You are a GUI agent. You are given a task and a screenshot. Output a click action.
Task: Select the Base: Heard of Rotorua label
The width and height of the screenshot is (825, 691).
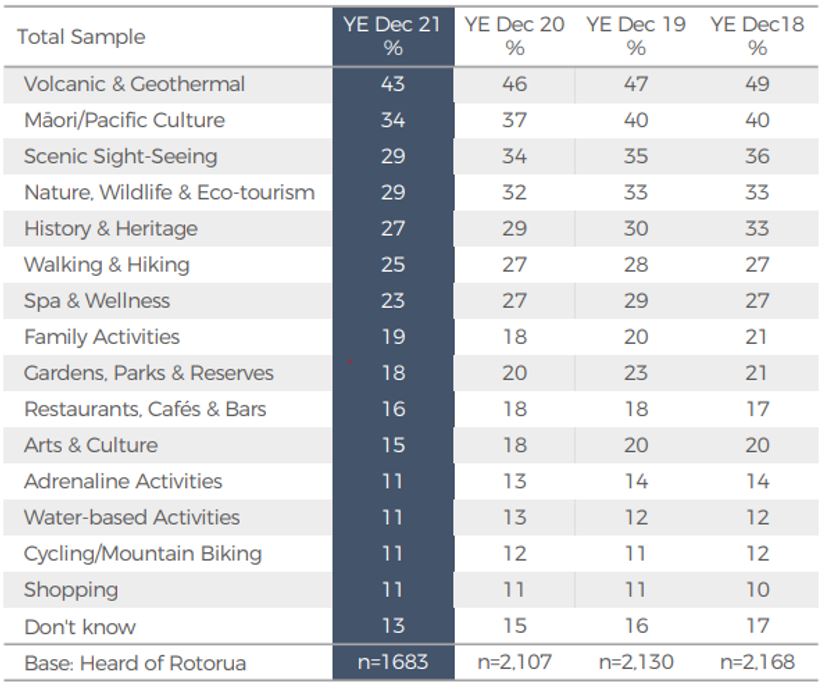[x=135, y=663]
